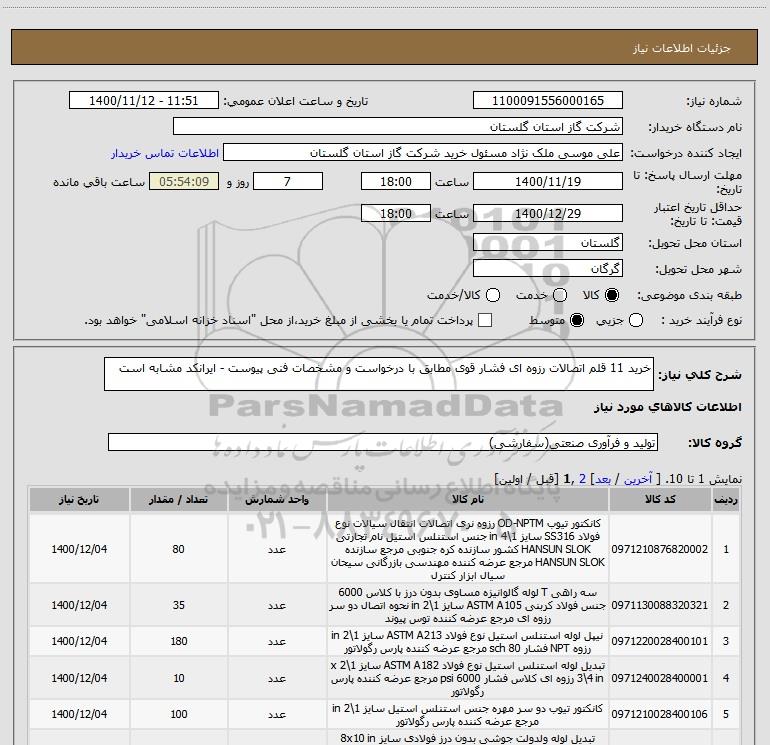
Task: Click the نام کالا column header
Action: pos(468,499)
